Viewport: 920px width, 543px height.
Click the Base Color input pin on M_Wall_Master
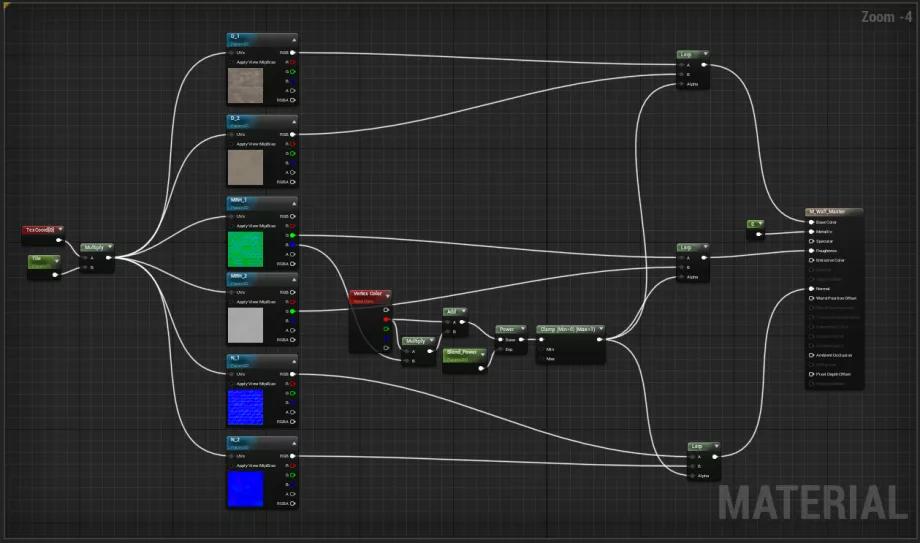pyautogui.click(x=811, y=222)
